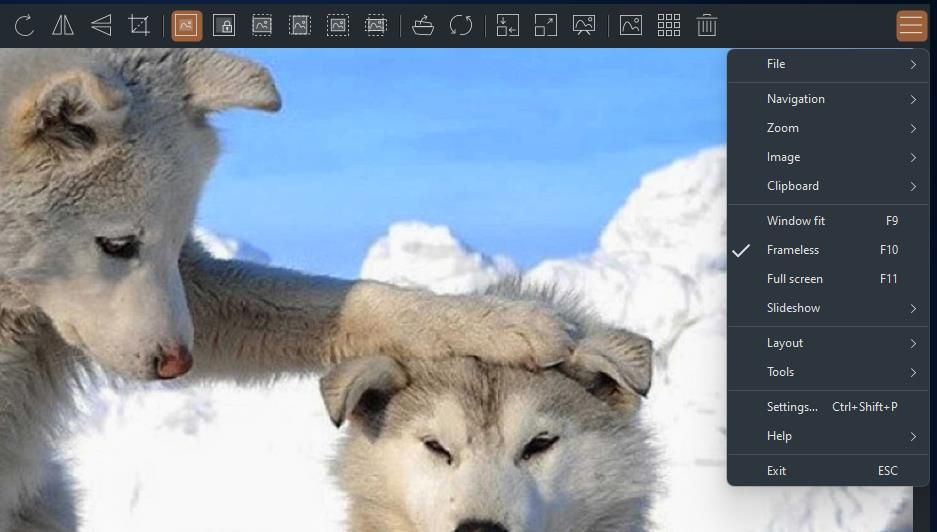Screen dimensions: 937x532
Task: Open the Image submenu
Action: click(x=828, y=157)
